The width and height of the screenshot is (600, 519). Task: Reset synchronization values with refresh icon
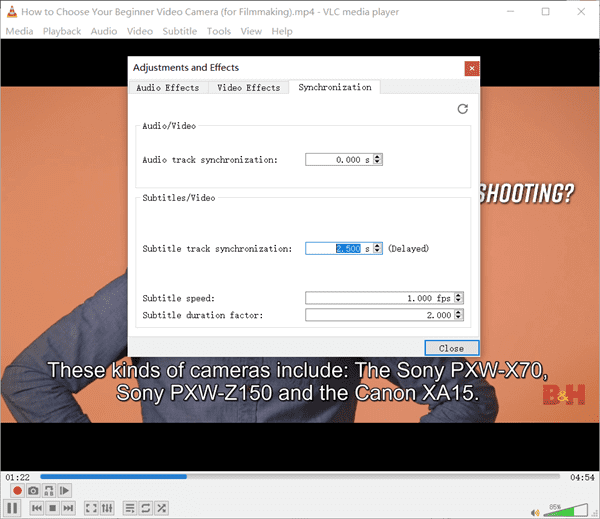(463, 109)
